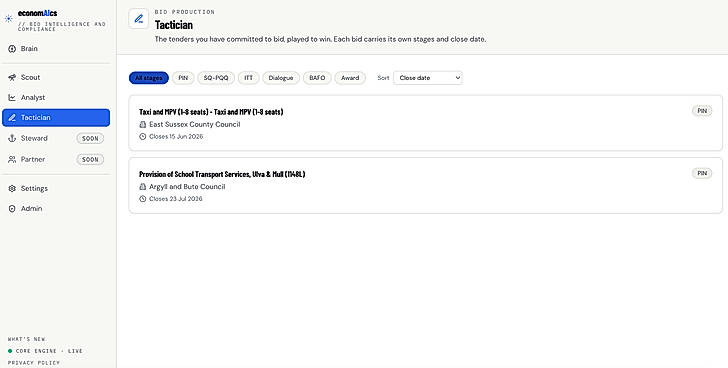728x368 pixels.
Task: Click the Settings gear icon
Action: (12, 188)
